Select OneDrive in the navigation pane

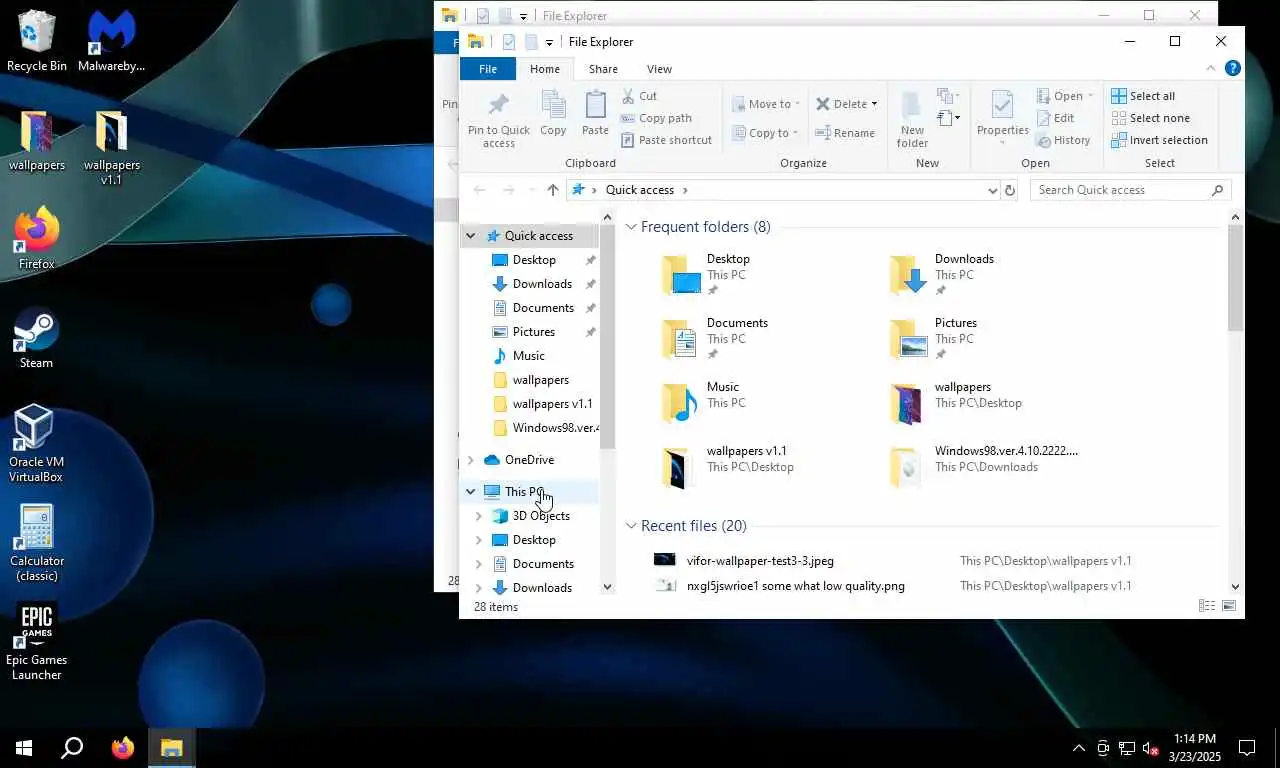pyautogui.click(x=529, y=460)
